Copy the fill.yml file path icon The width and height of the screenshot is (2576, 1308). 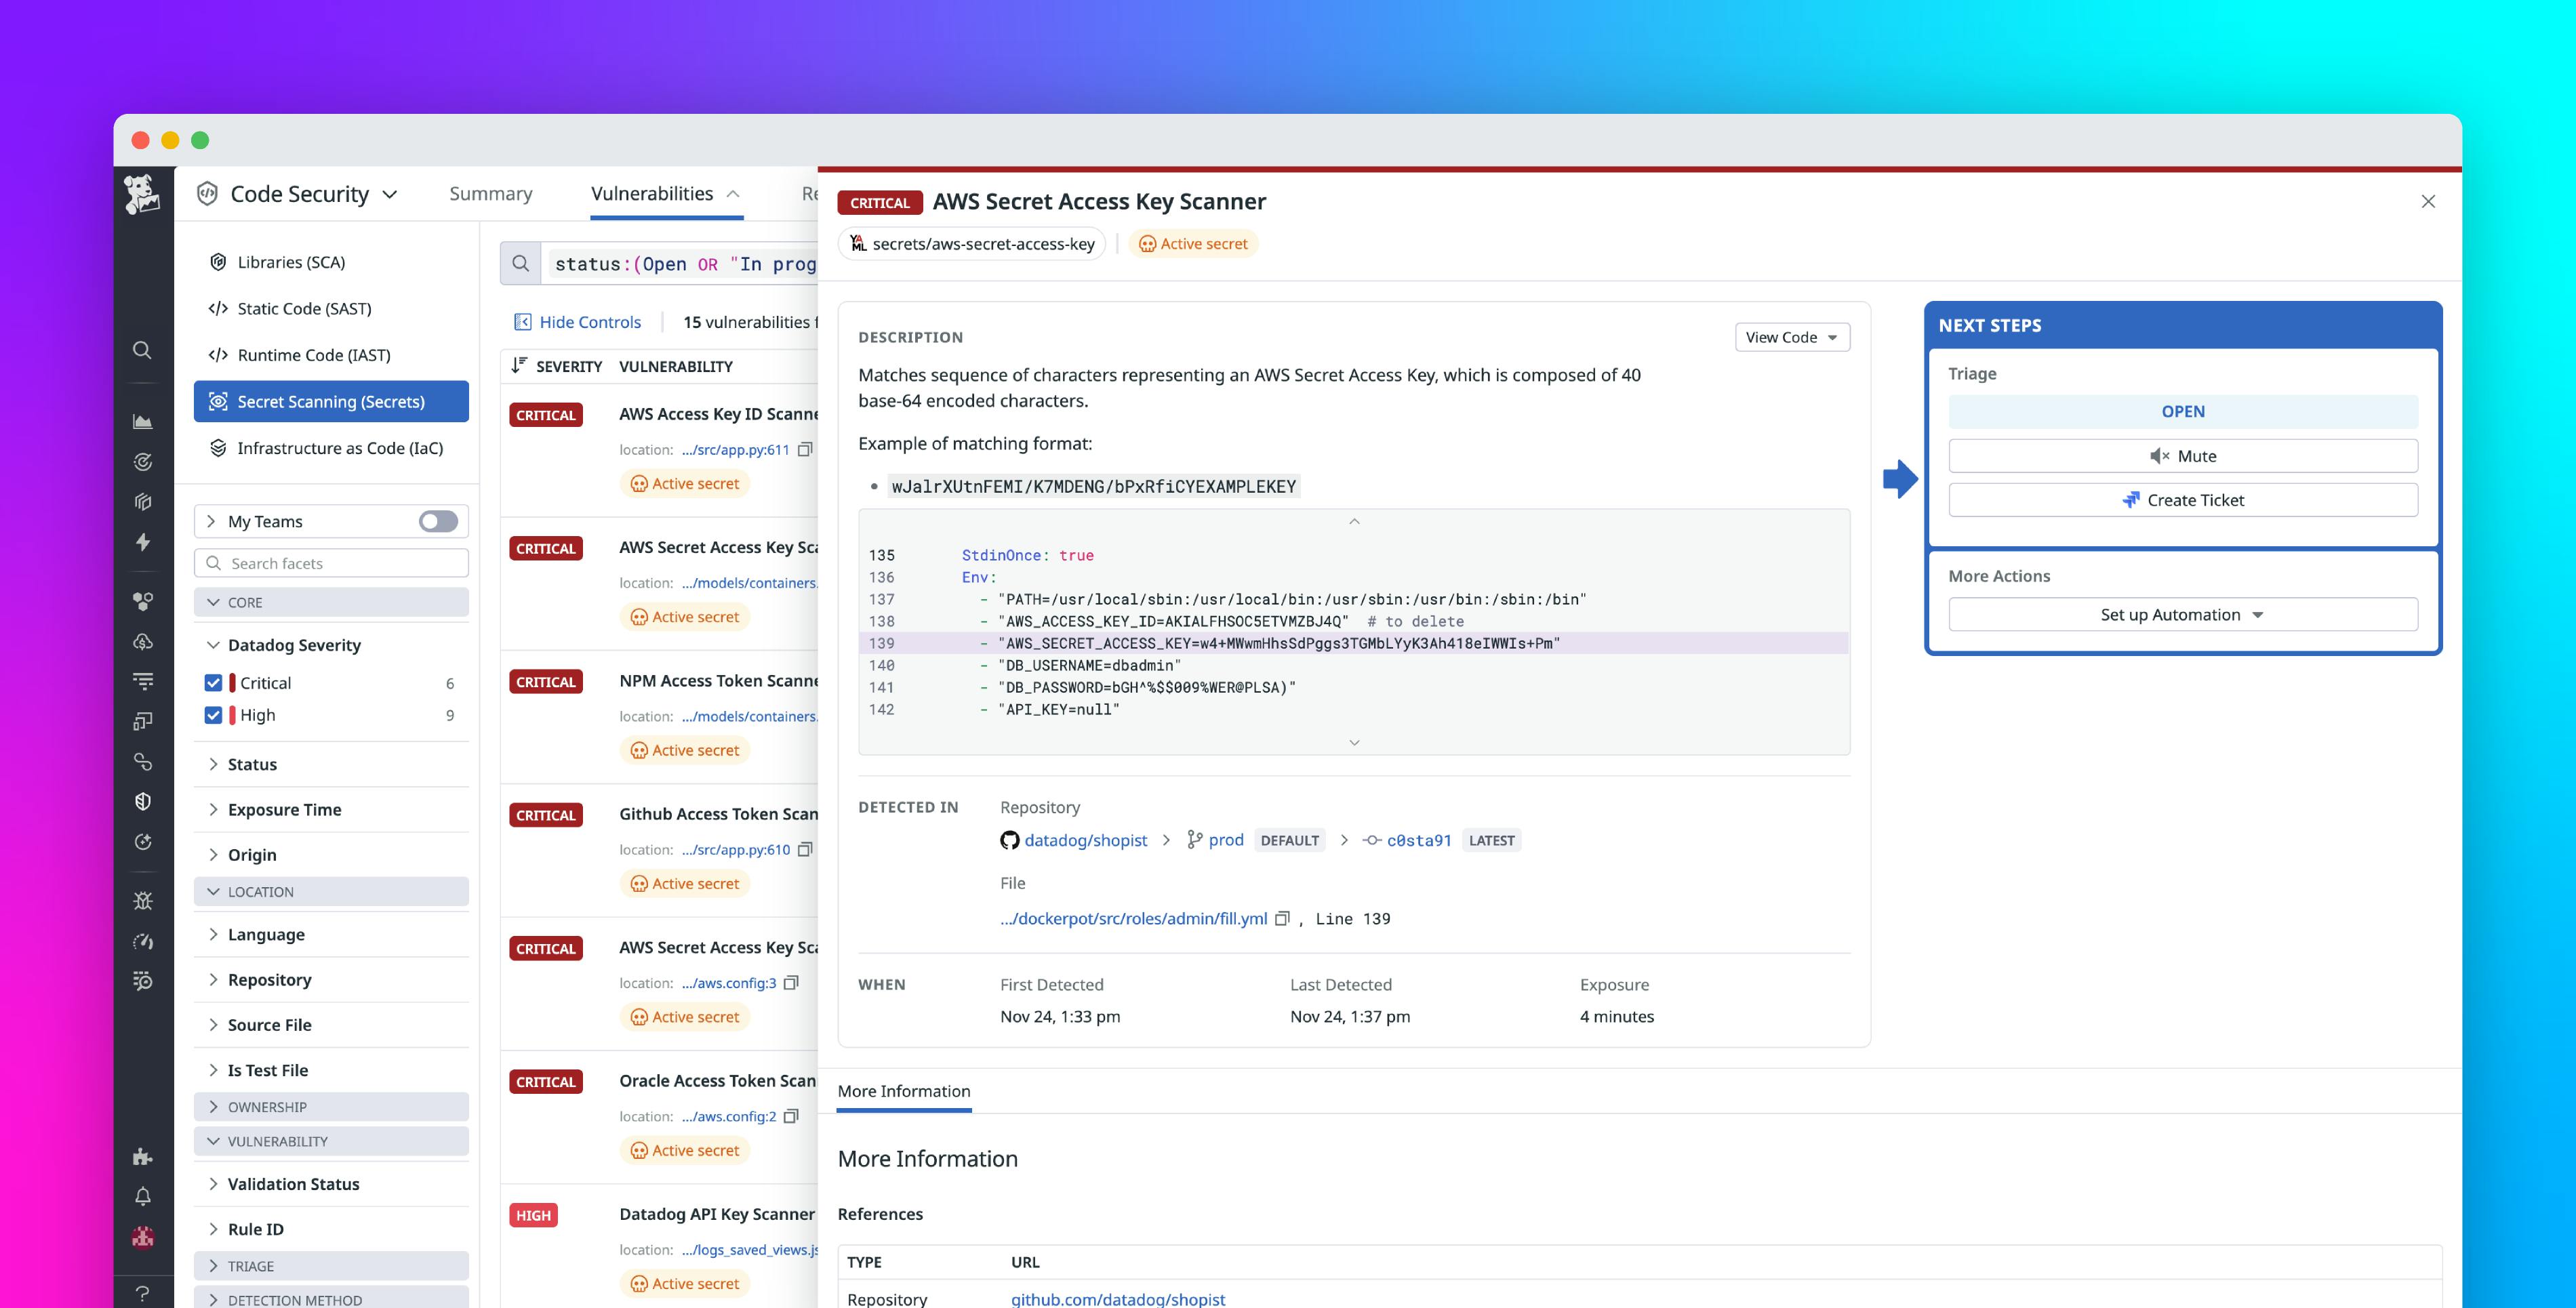(x=1282, y=918)
